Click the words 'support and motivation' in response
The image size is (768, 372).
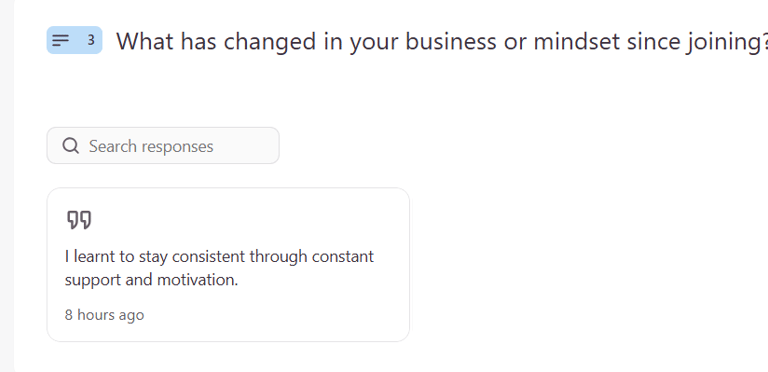tap(149, 280)
